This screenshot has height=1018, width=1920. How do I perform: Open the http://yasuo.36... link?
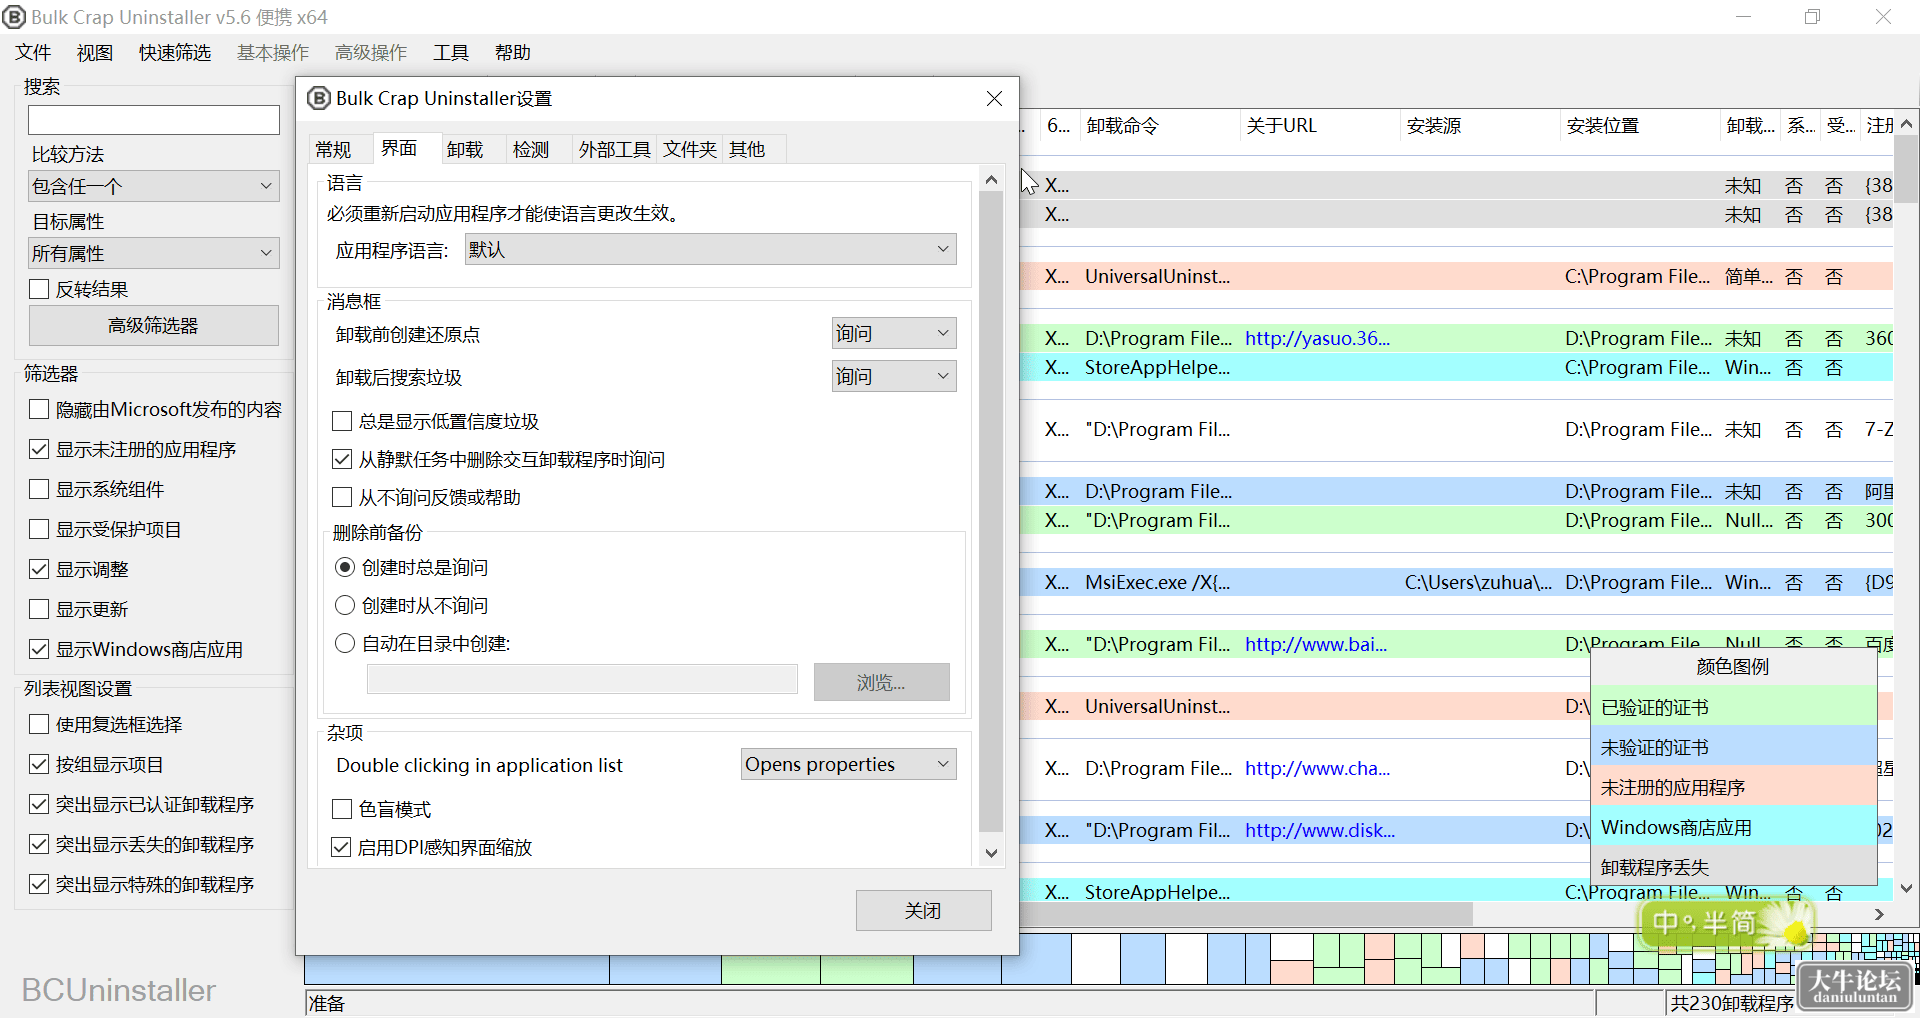pyautogui.click(x=1318, y=338)
